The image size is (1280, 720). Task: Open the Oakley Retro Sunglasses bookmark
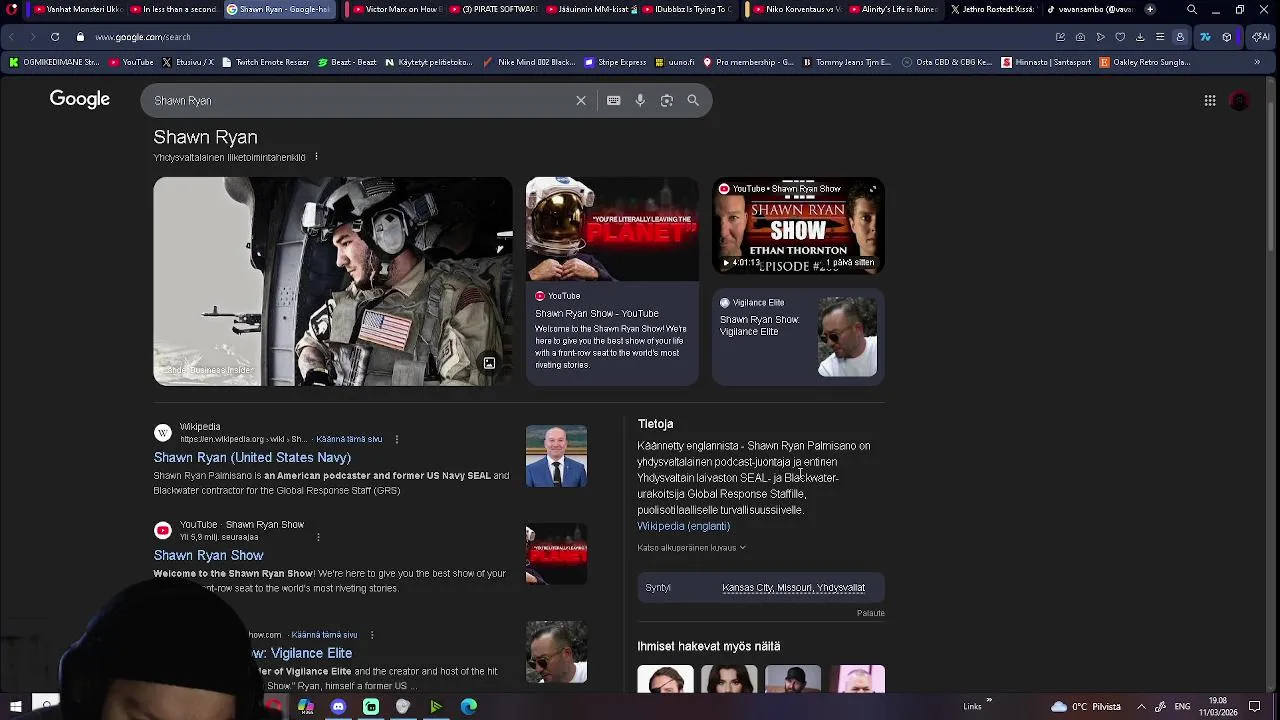[1145, 62]
